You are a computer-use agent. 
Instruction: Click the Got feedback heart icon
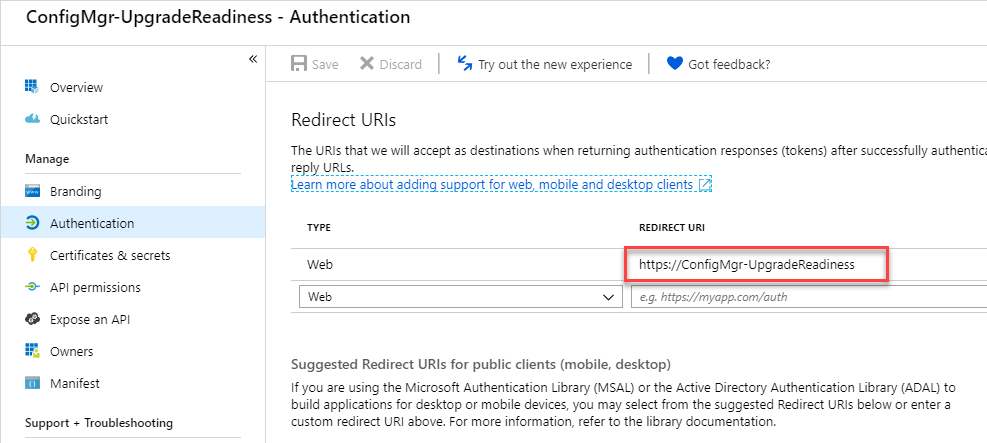tap(675, 64)
